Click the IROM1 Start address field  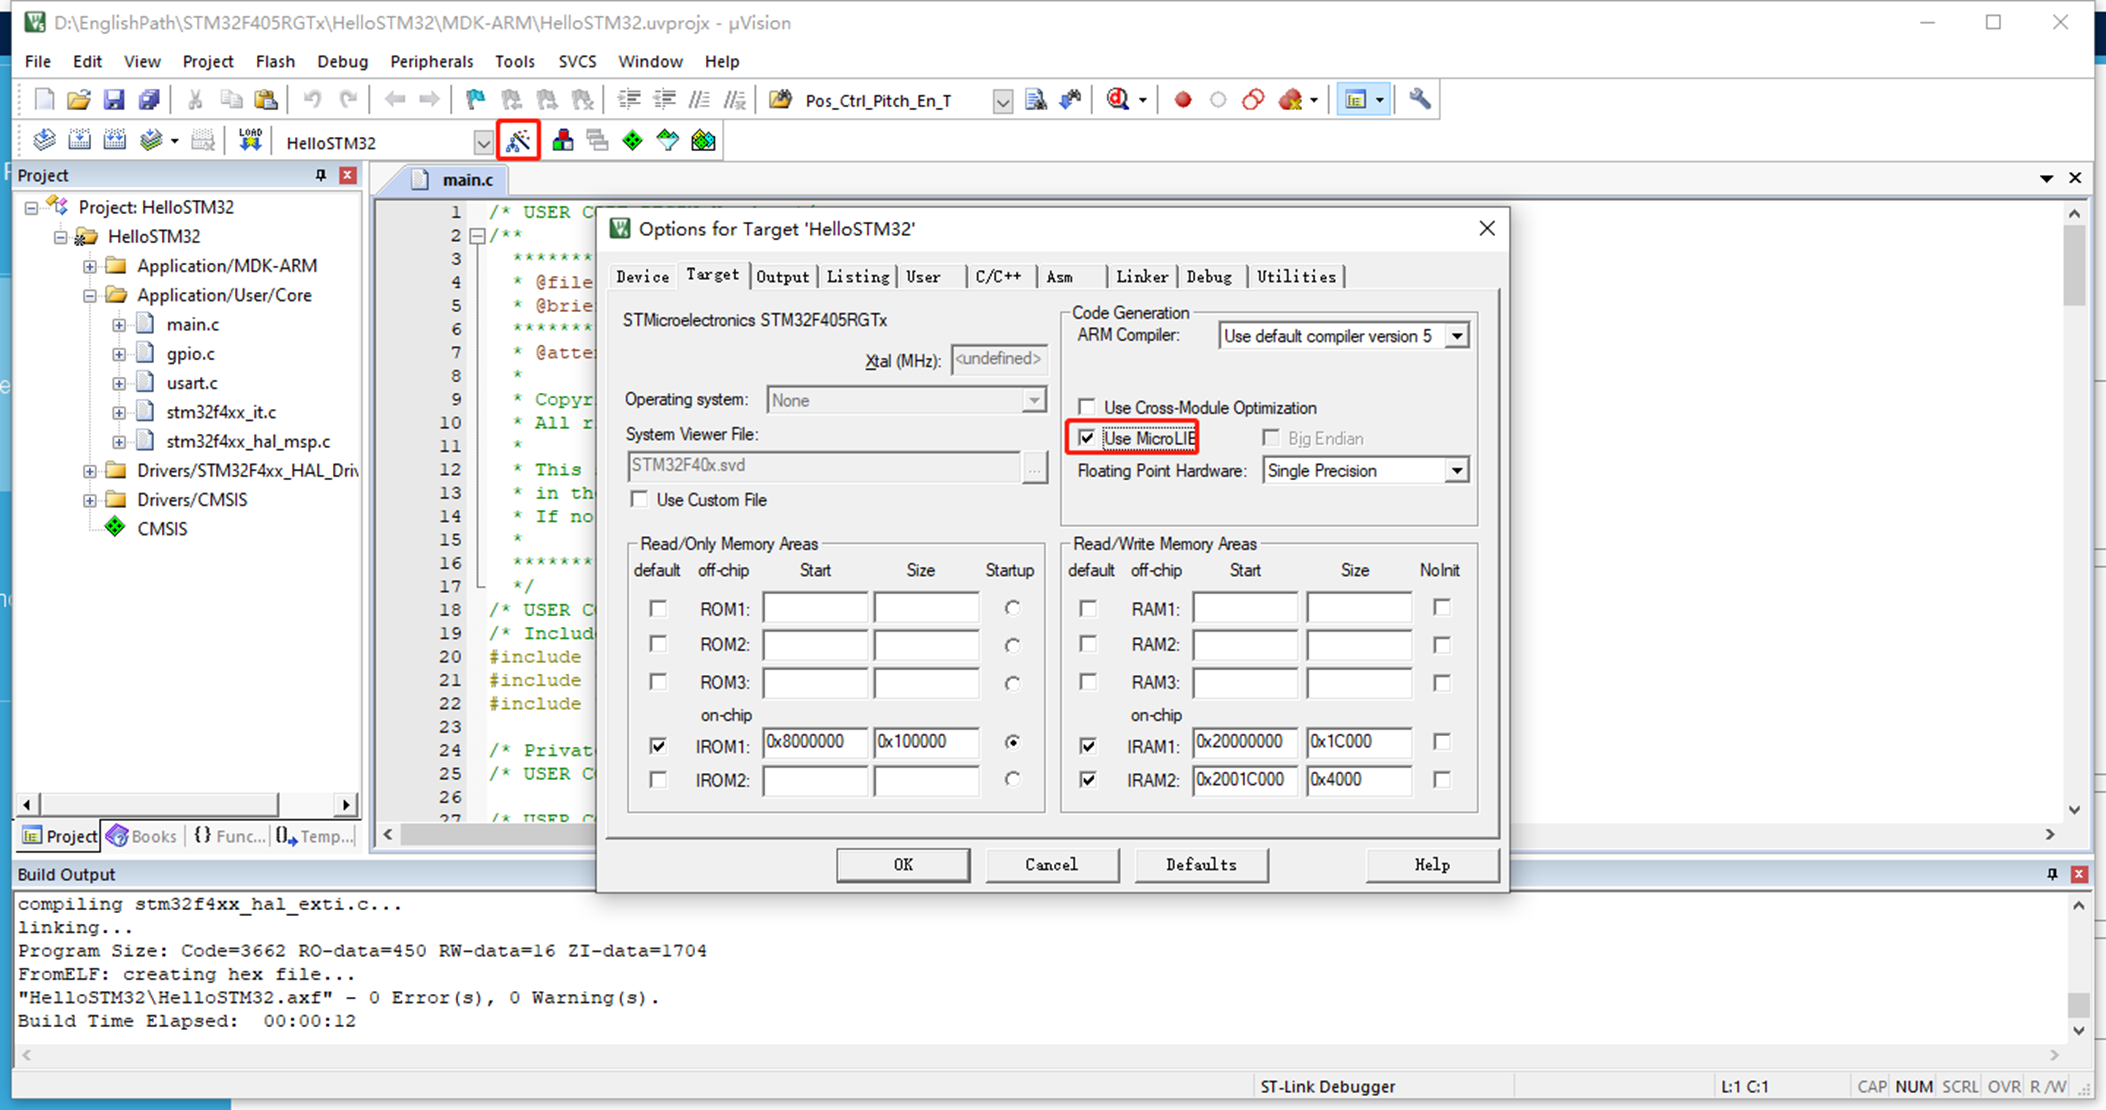tap(815, 742)
